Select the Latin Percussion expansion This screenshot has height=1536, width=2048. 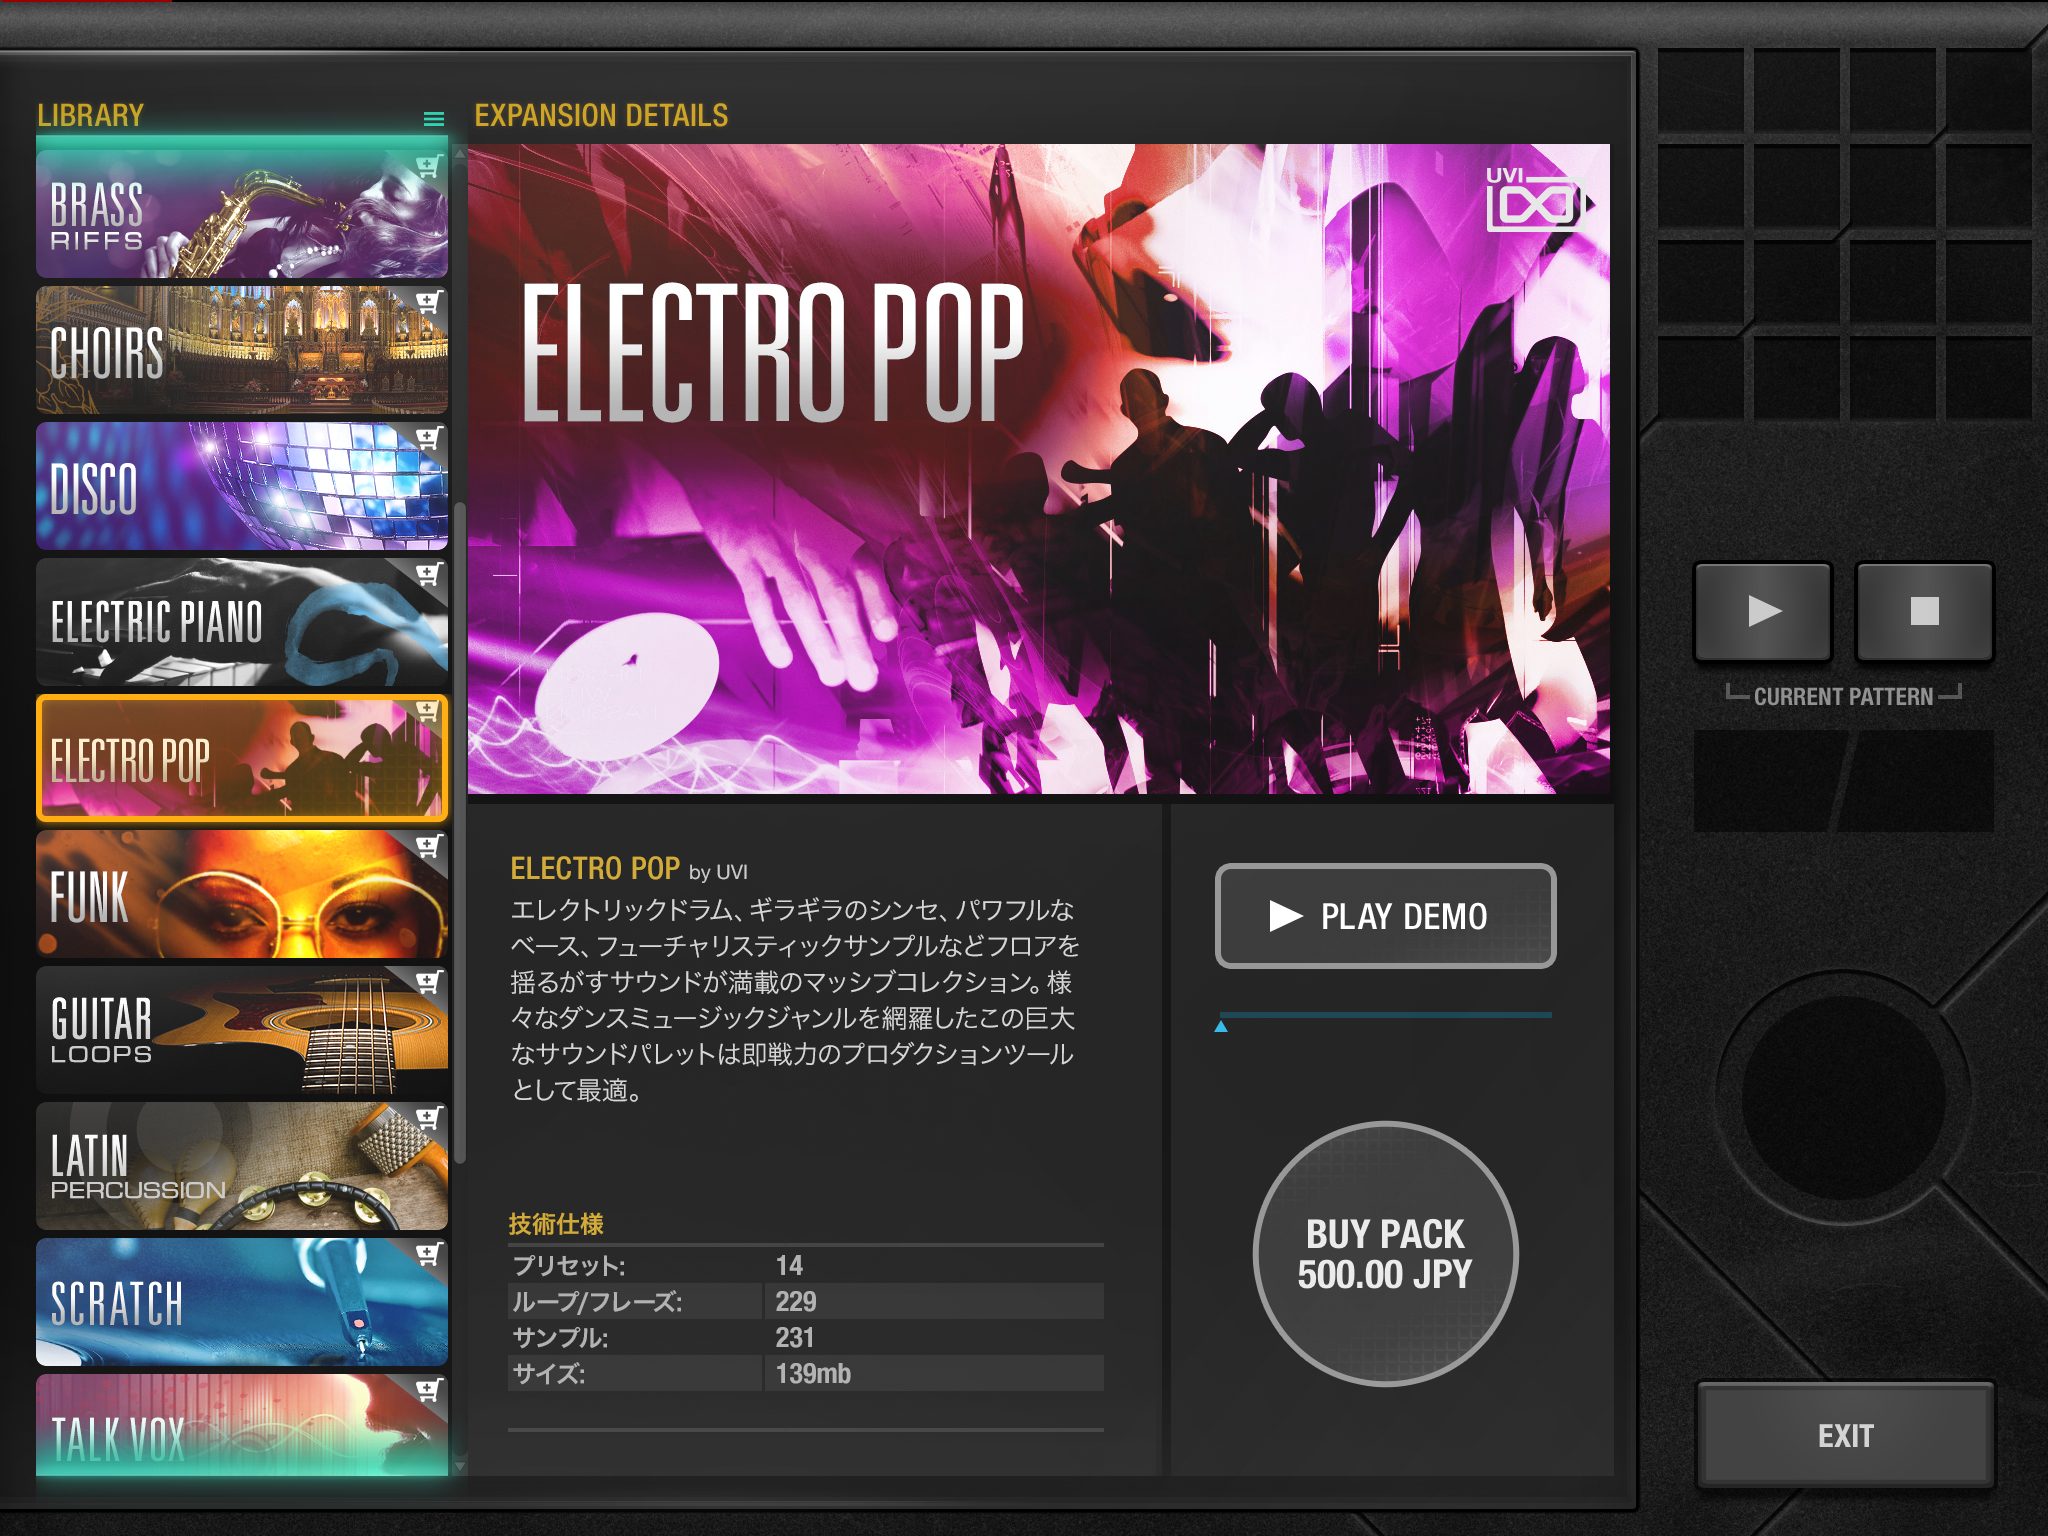(x=242, y=1166)
